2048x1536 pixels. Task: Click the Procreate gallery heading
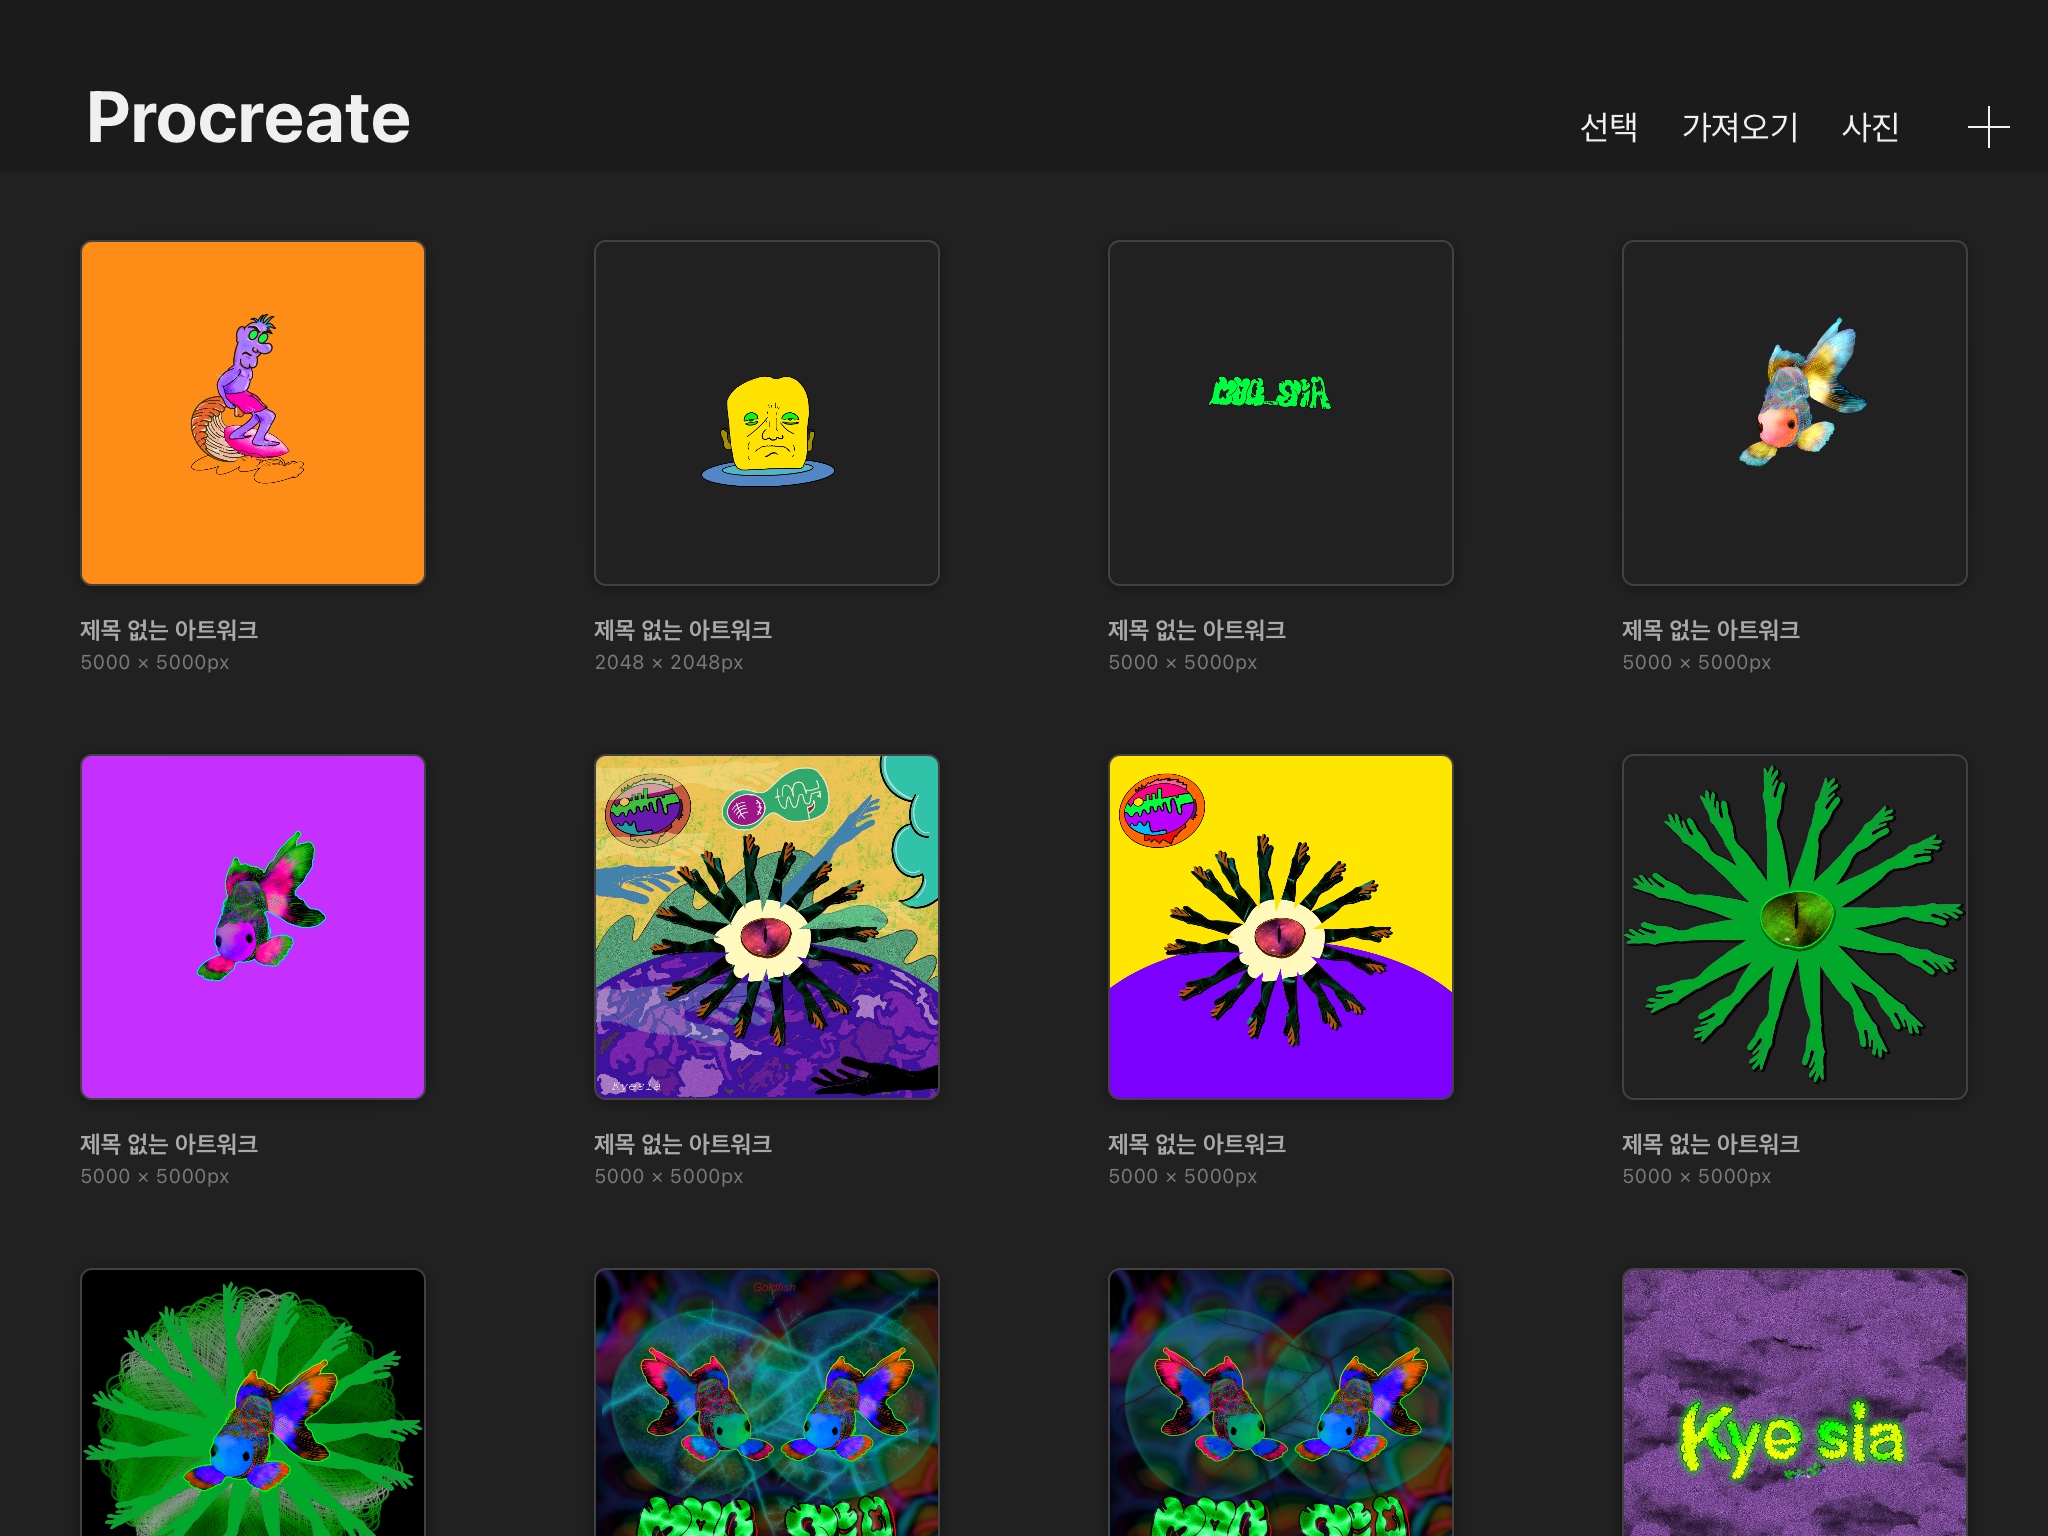pyautogui.click(x=248, y=118)
